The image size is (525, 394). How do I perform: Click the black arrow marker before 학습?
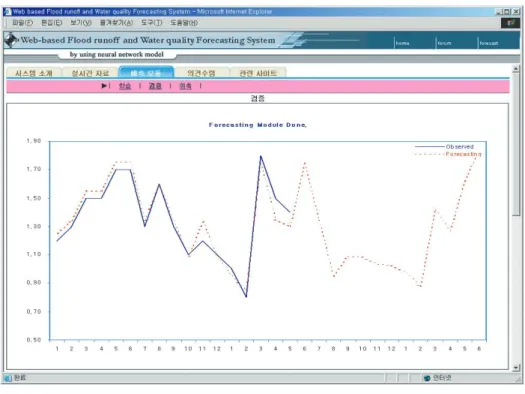(x=104, y=86)
